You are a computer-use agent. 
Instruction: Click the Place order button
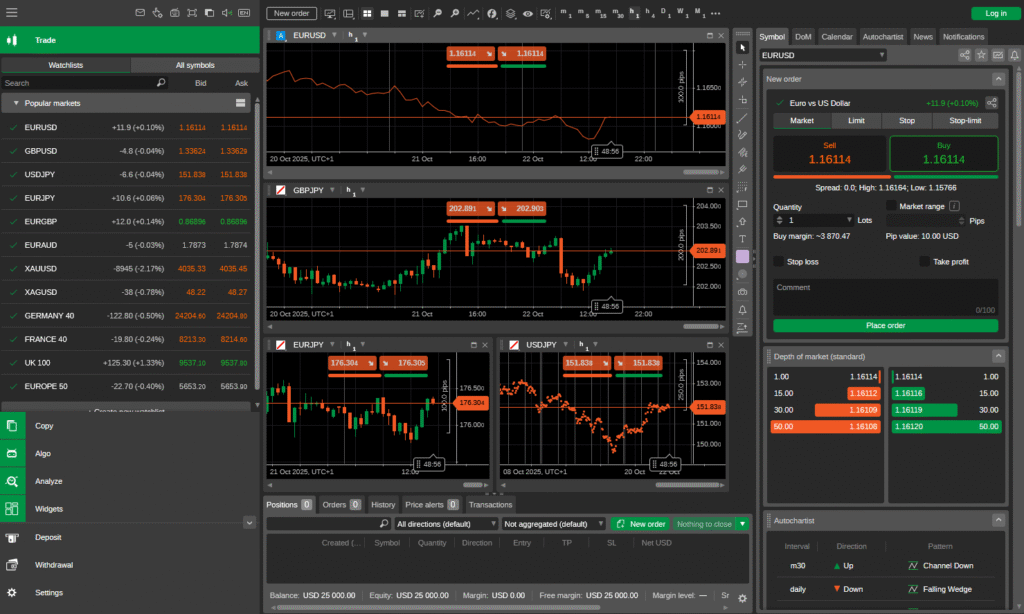point(884,325)
